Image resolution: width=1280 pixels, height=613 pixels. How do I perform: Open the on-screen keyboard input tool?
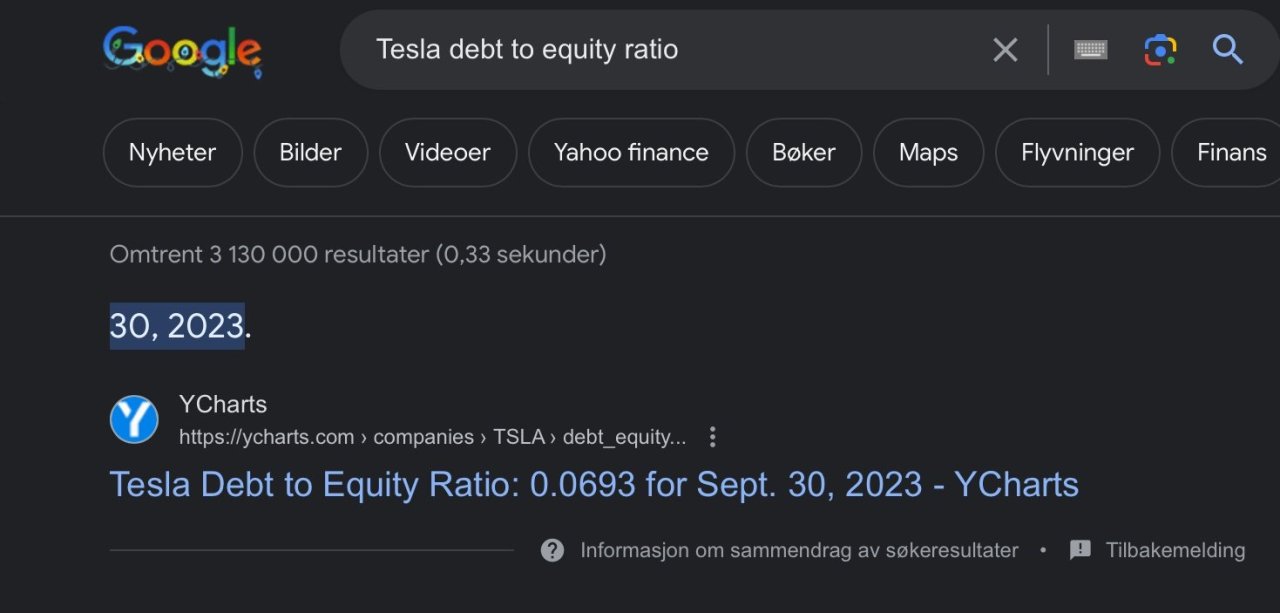pos(1090,49)
